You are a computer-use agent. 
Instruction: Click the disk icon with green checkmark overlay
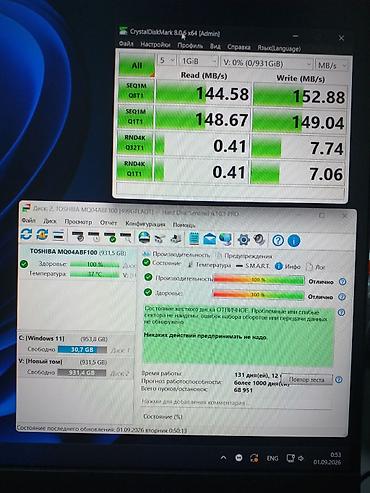(110, 237)
